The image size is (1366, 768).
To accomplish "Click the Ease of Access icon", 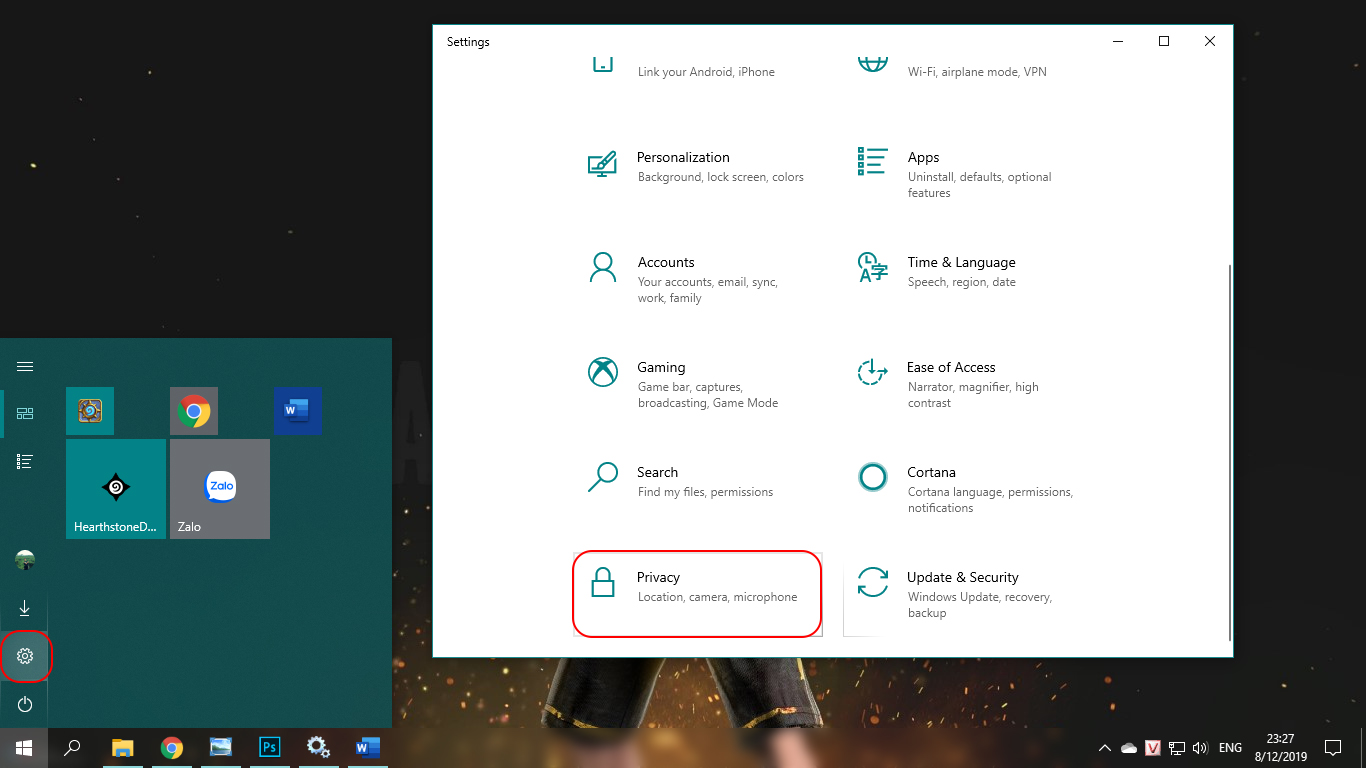I will point(873,372).
